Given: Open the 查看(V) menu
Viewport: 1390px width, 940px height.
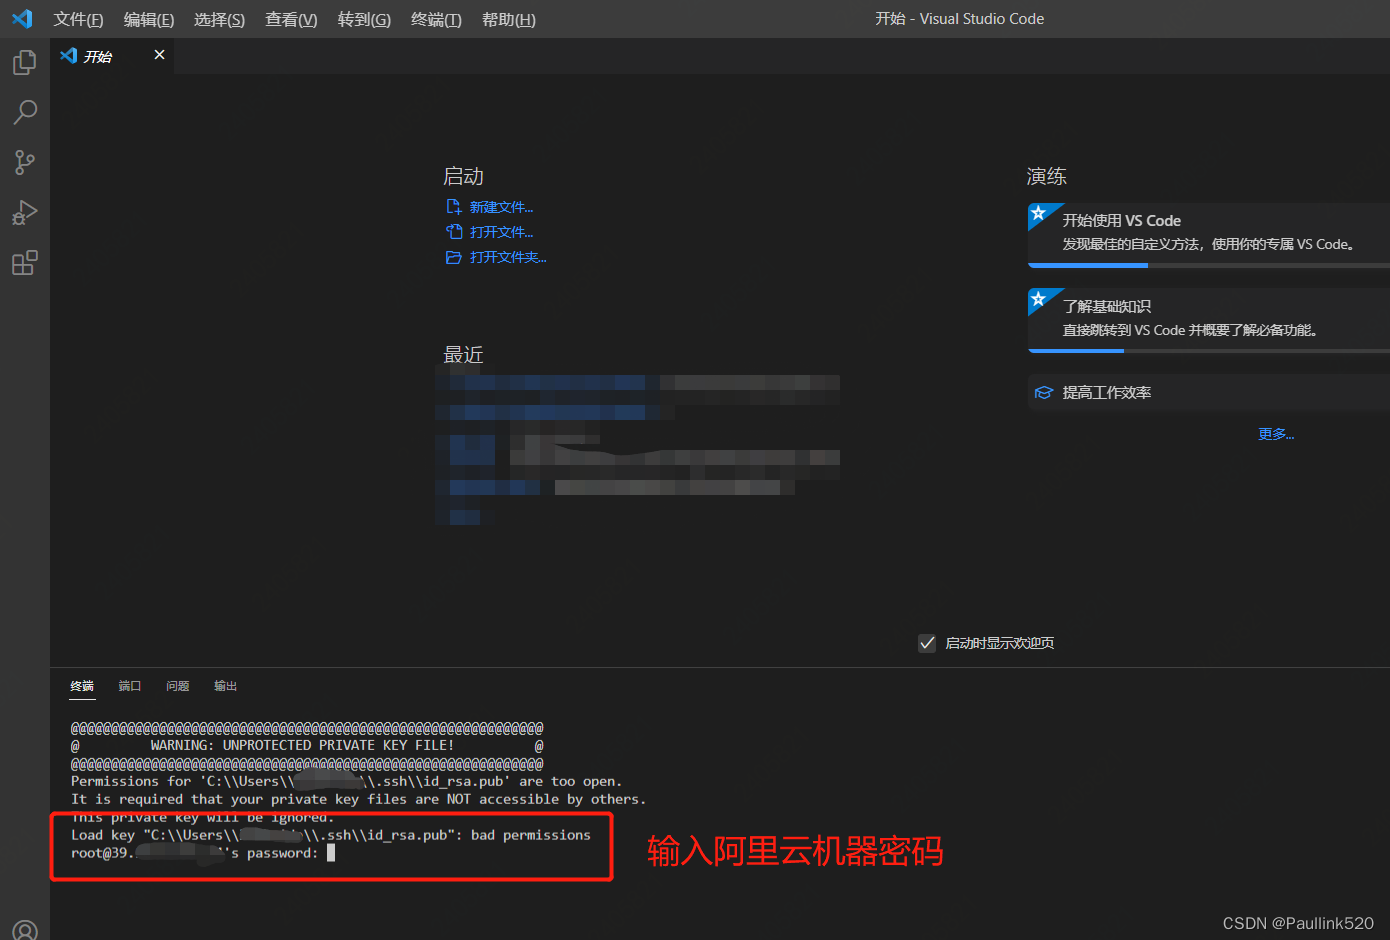Looking at the screenshot, I should [x=291, y=19].
